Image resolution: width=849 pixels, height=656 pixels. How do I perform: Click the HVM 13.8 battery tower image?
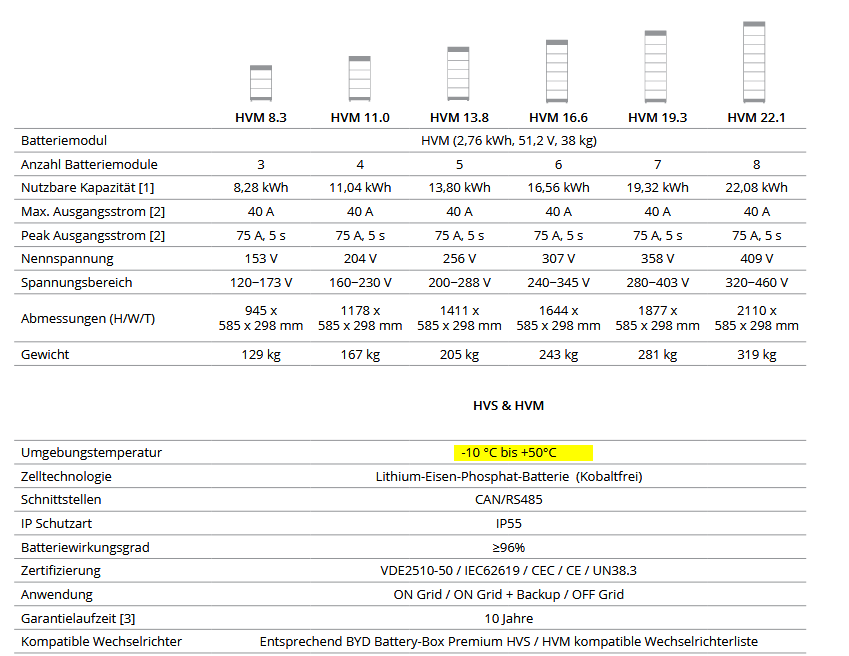(458, 74)
